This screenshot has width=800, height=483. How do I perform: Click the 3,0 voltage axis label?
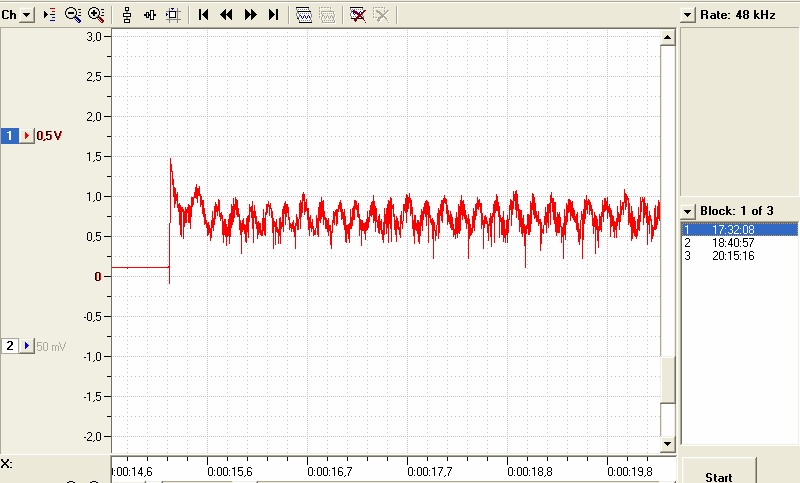pyautogui.click(x=93, y=36)
